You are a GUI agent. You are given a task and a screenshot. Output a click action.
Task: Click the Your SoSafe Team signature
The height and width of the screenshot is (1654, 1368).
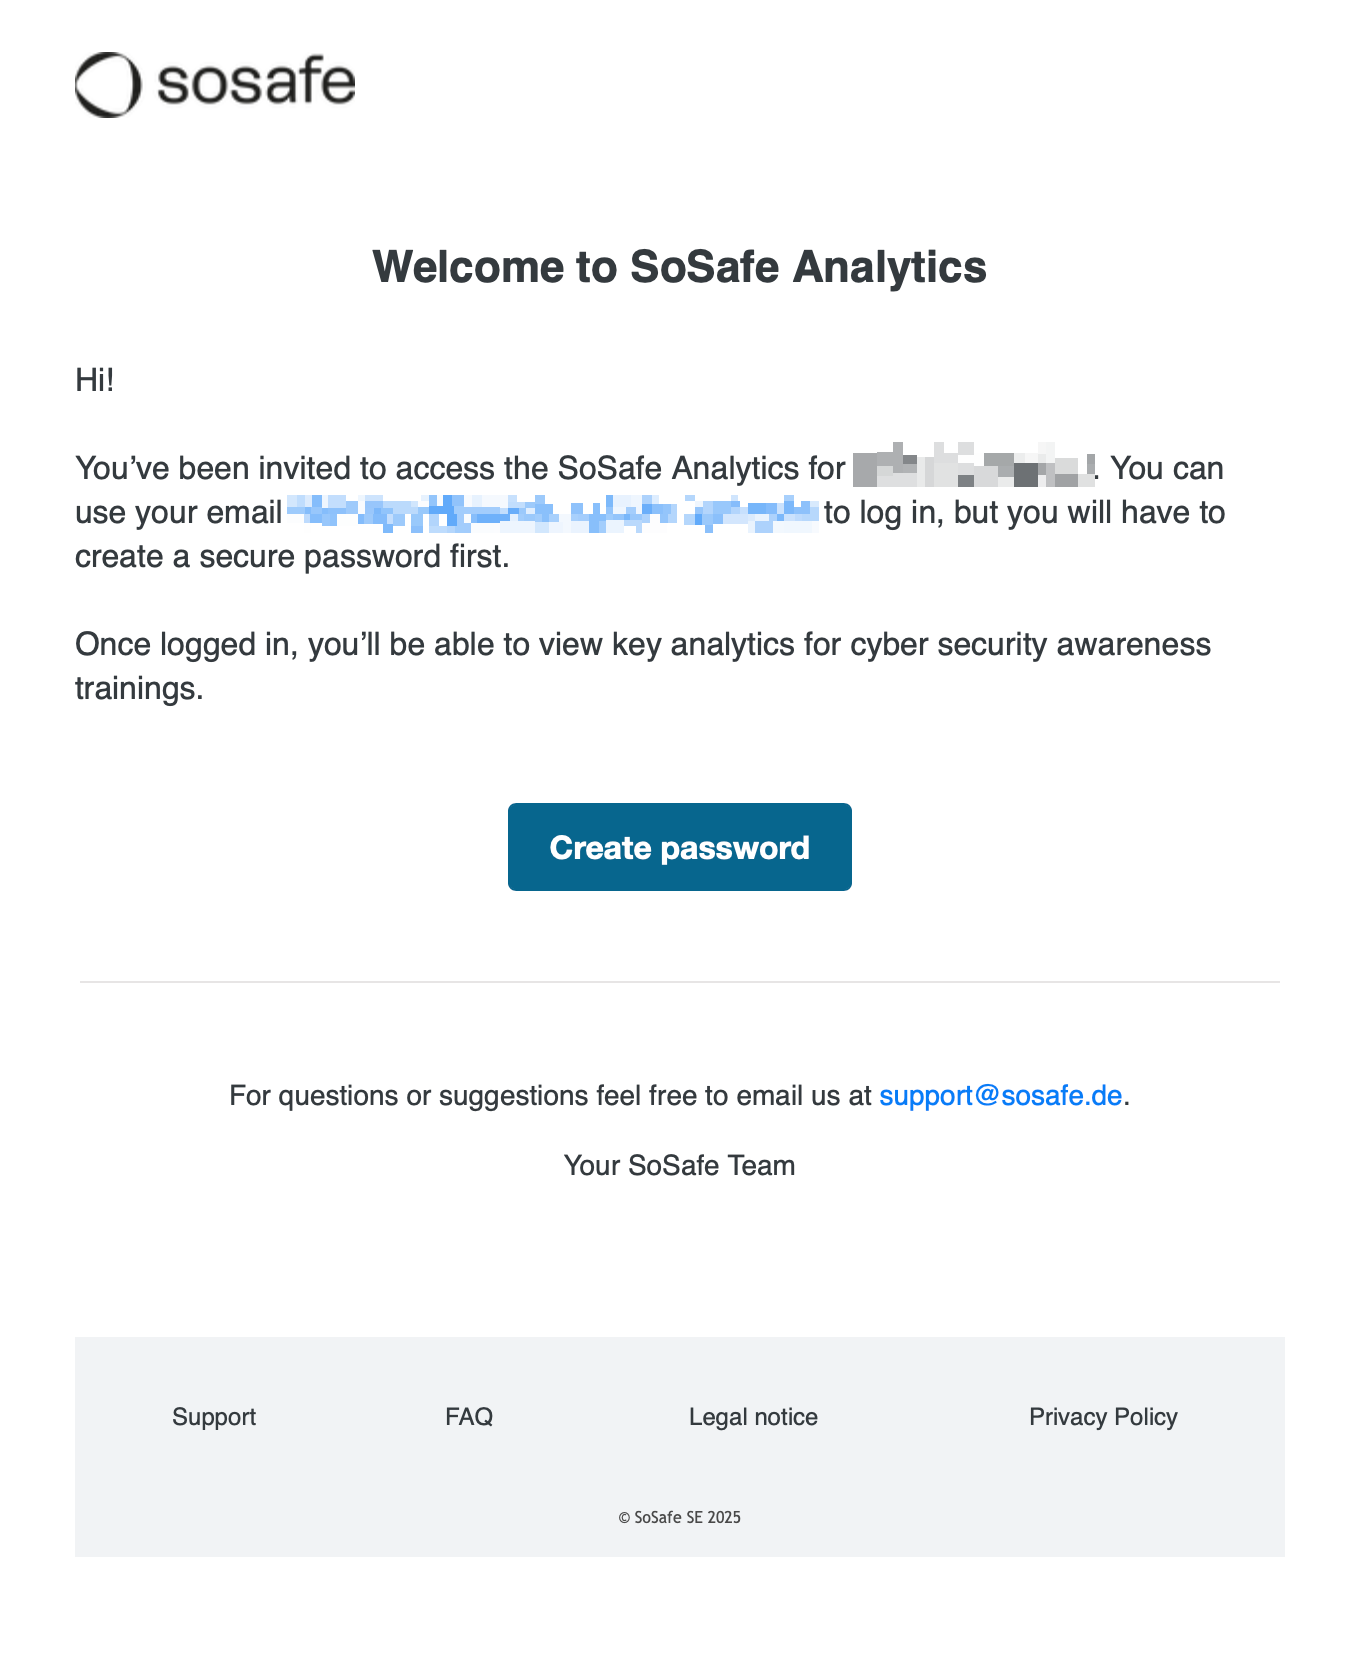(679, 1166)
